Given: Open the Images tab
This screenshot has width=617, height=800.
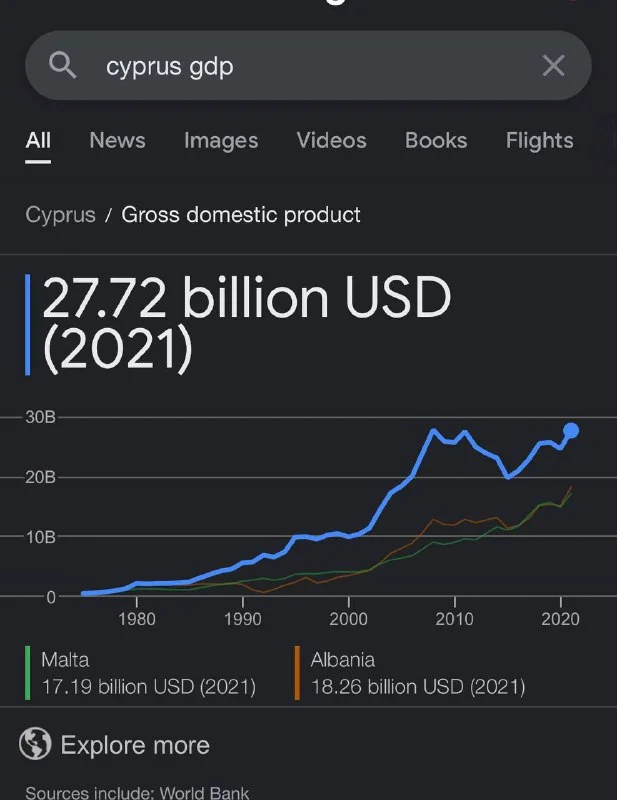Looking at the screenshot, I should 221,141.
